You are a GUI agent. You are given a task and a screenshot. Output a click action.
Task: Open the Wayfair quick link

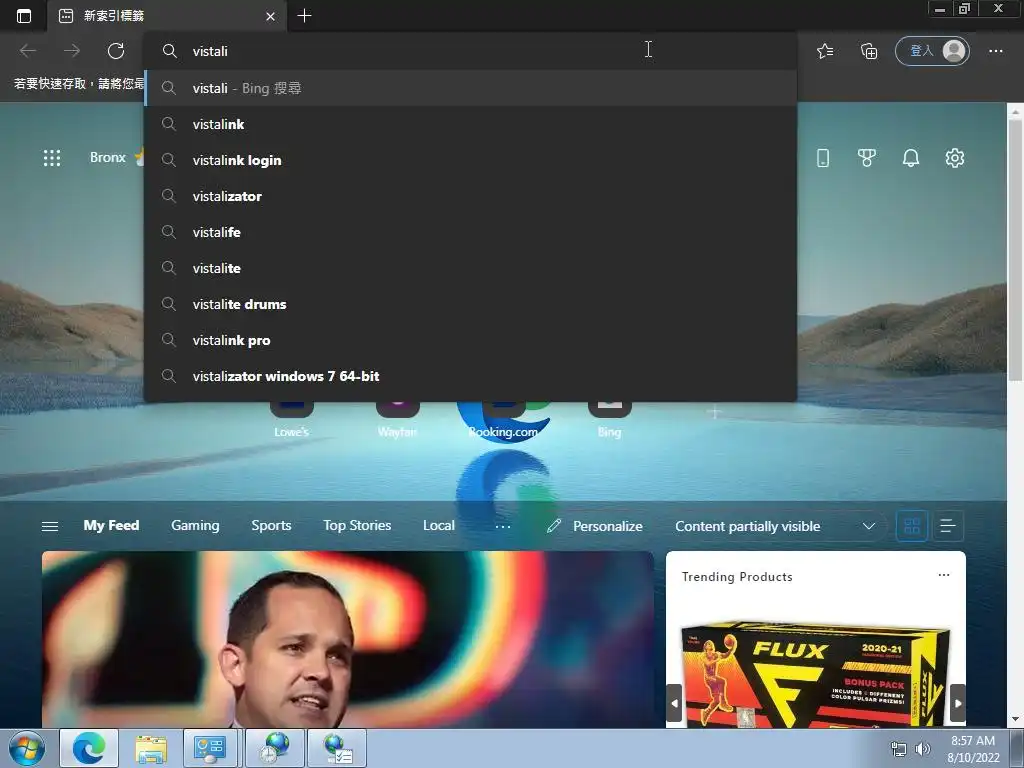pos(397,419)
